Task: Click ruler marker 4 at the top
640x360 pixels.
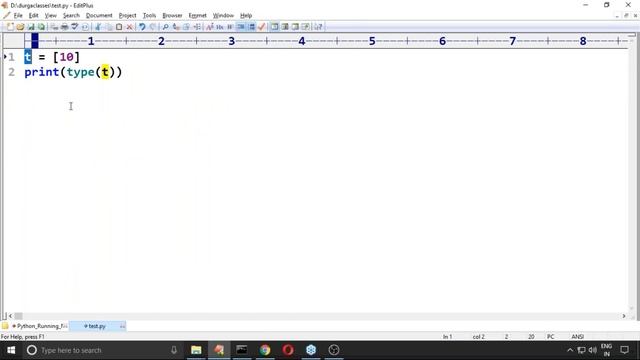Action: (x=302, y=41)
